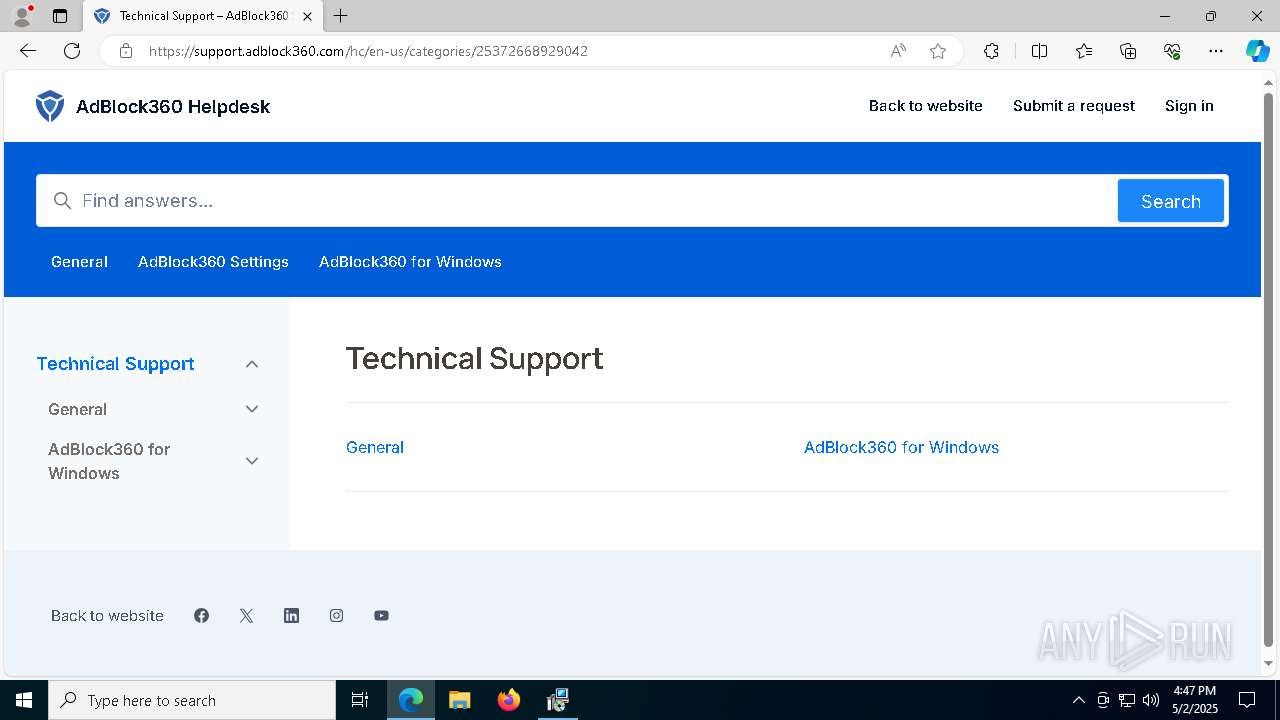Open the Facebook footer icon
1280x720 pixels.
[202, 616]
